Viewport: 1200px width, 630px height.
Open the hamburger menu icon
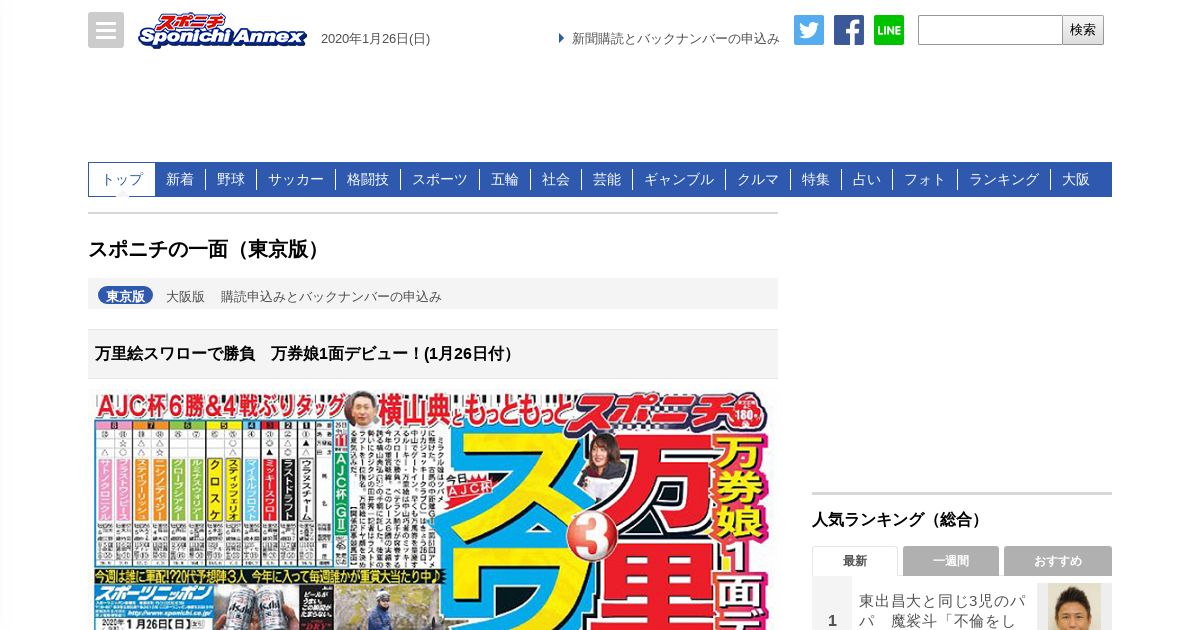106,30
